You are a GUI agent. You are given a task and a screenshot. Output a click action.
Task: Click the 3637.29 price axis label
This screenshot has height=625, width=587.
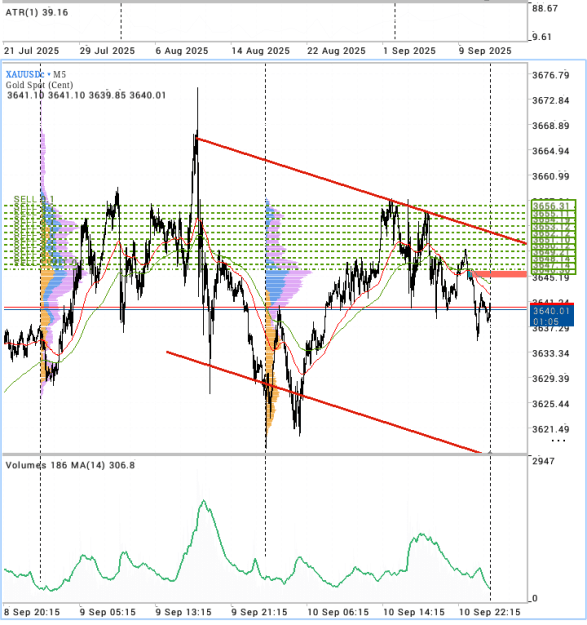551,329
